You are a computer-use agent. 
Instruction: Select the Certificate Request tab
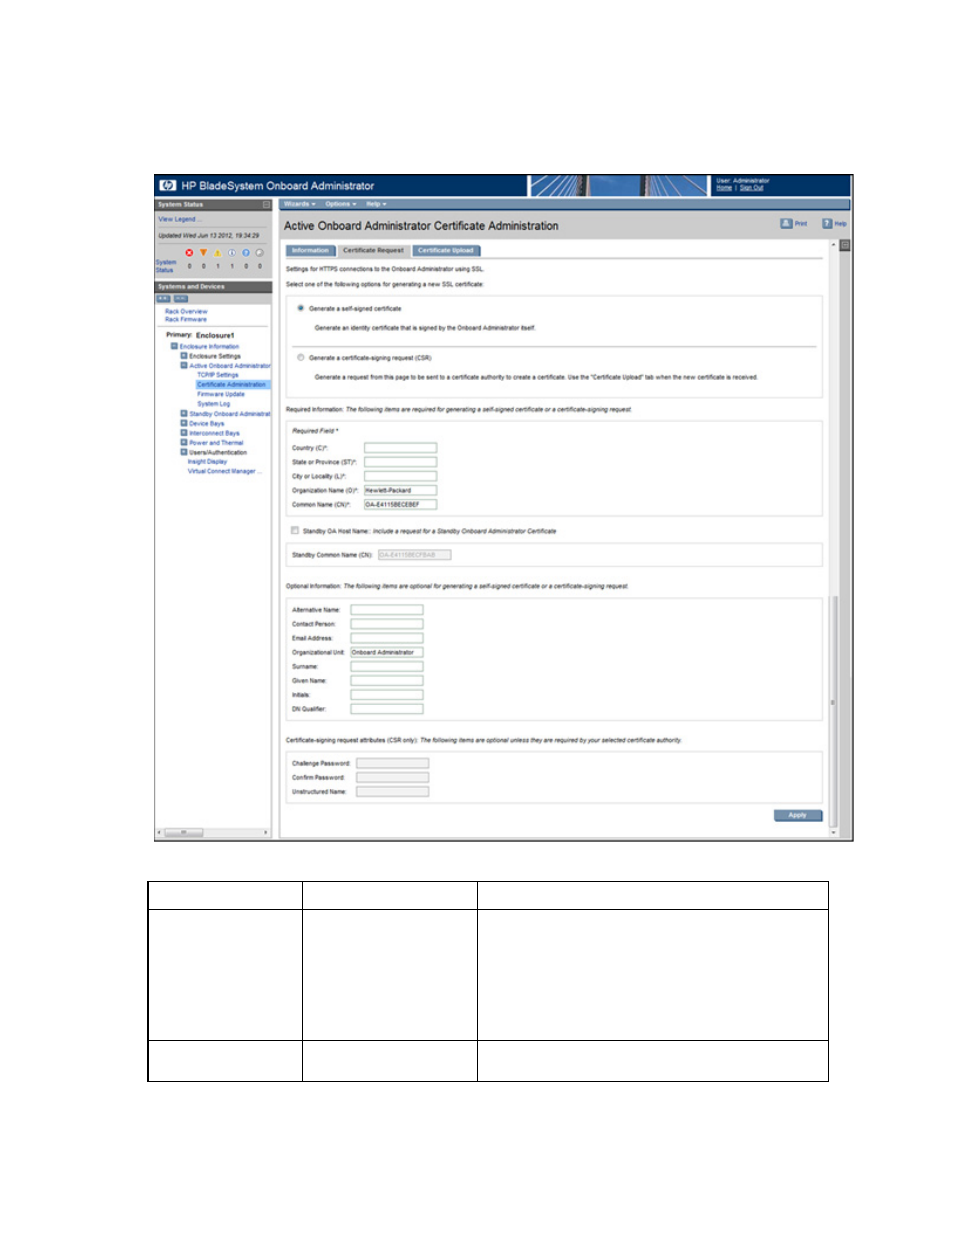coord(373,251)
